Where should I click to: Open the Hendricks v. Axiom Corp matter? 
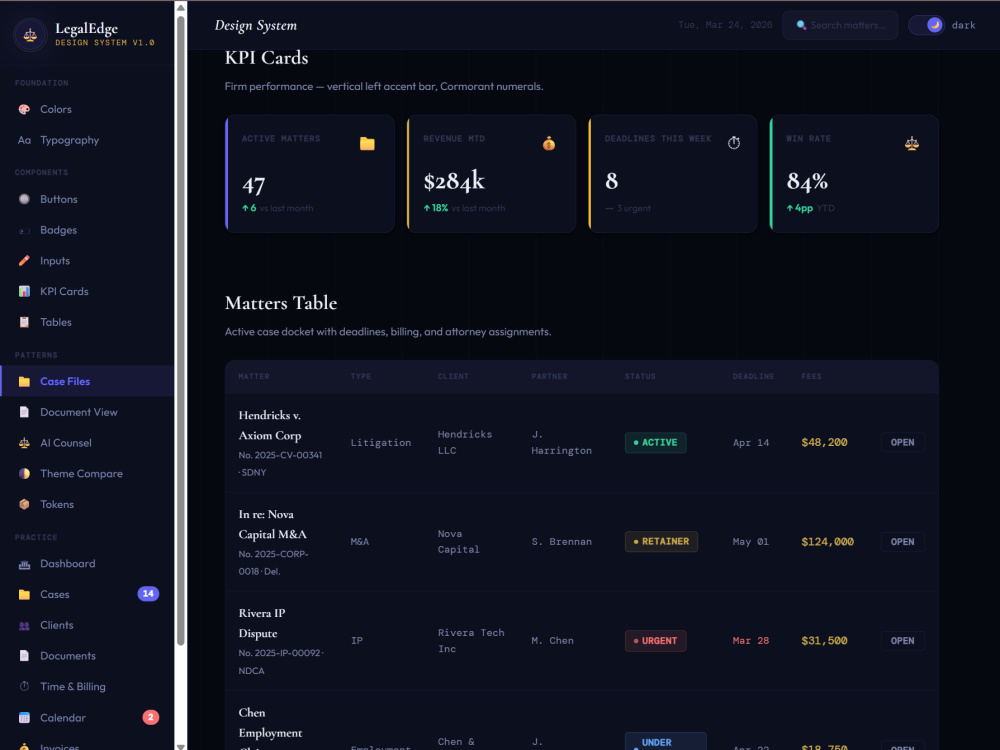(x=902, y=443)
